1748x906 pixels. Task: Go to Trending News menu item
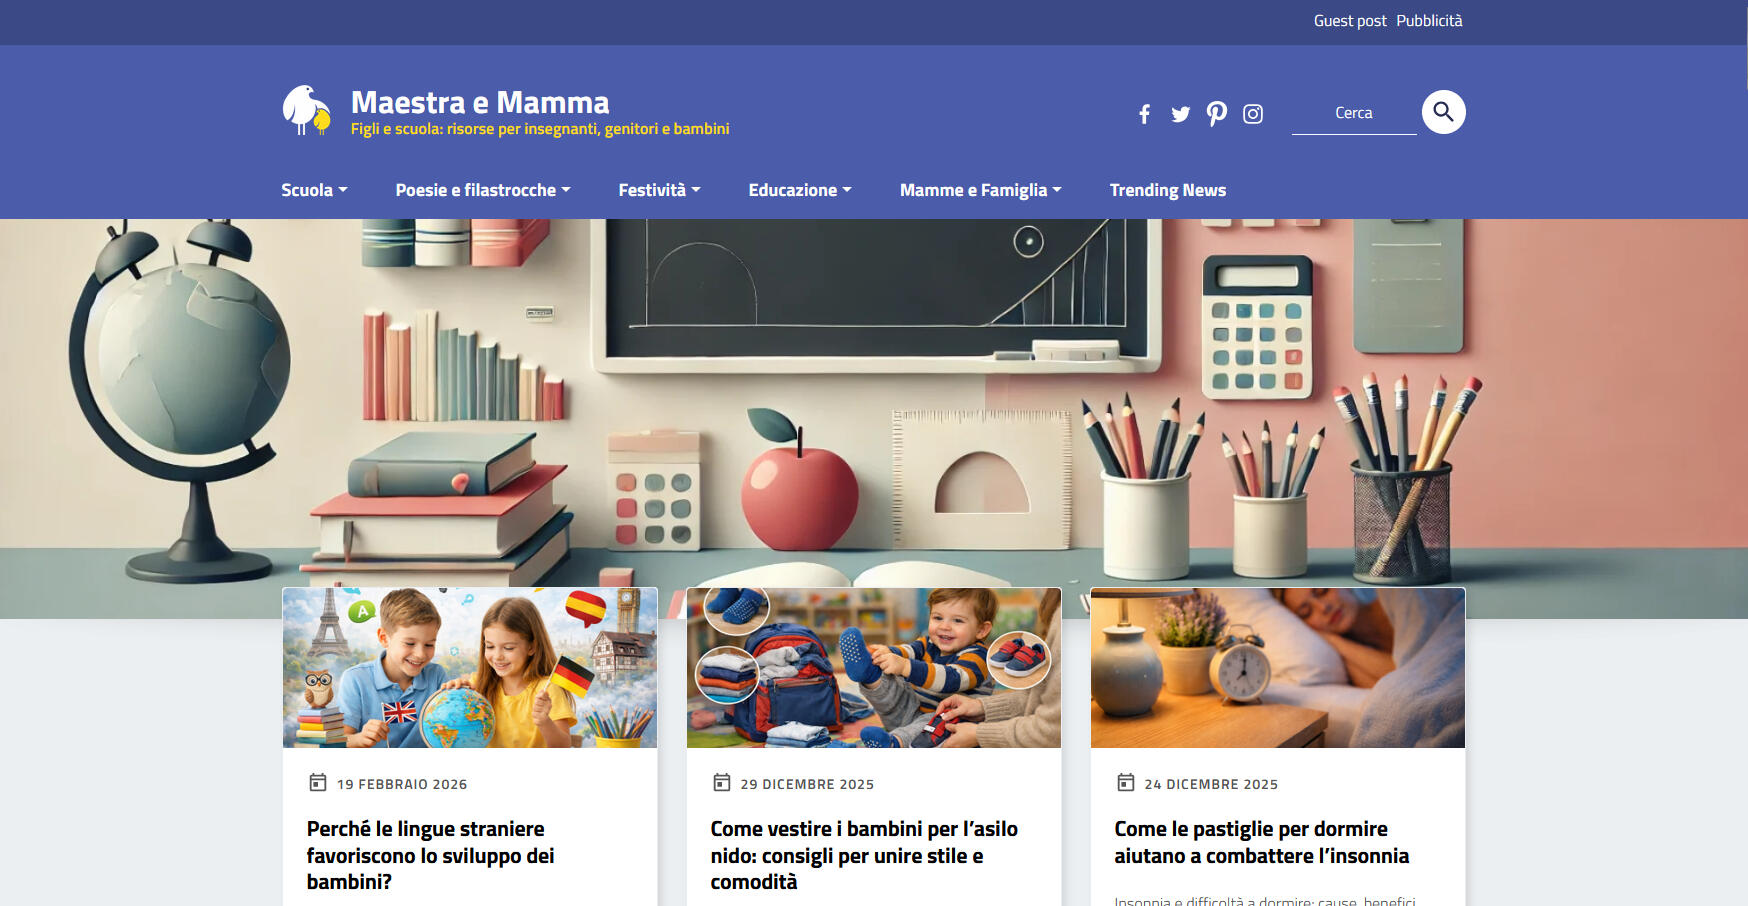pos(1168,190)
